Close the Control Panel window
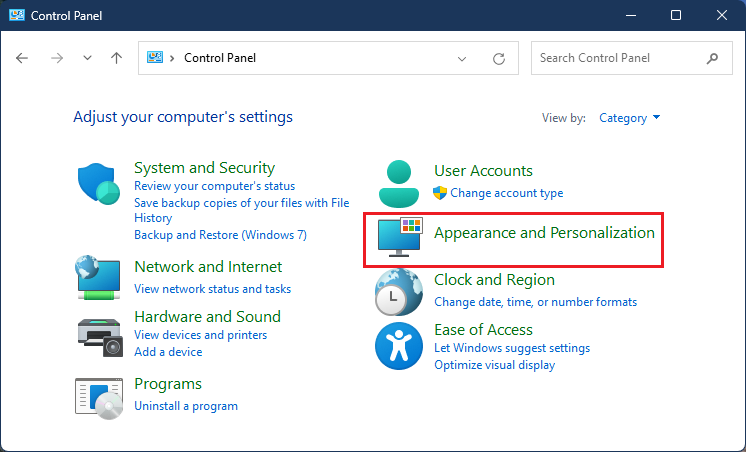This screenshot has height=452, width=746. [x=722, y=15]
